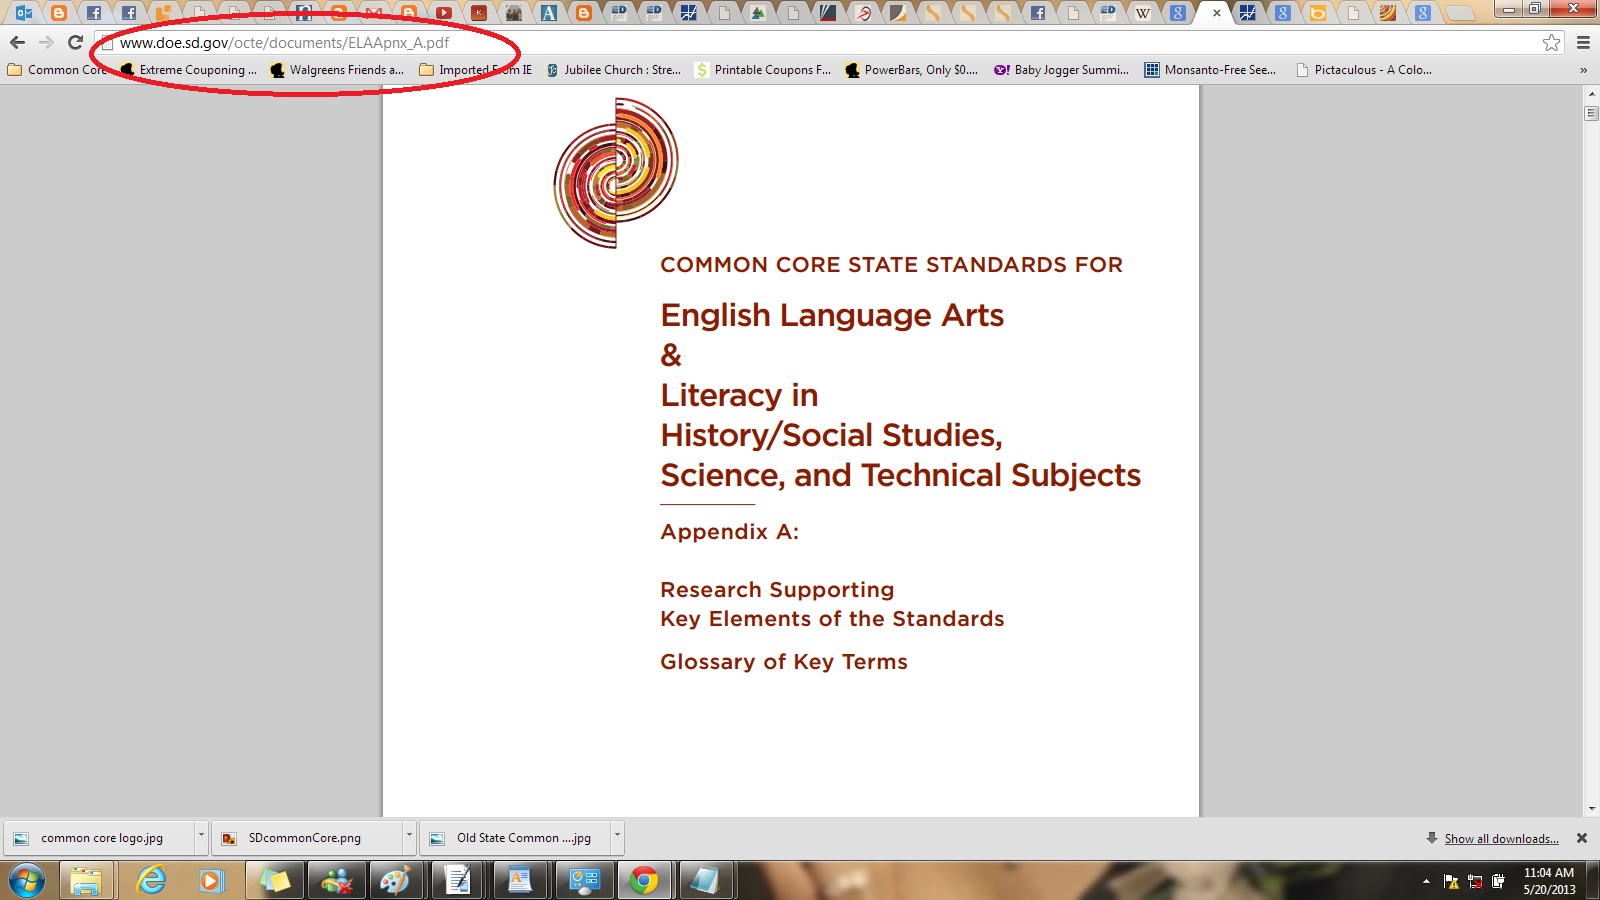Screen dimensions: 1600x900
Task: Open Paint from the taskbar
Action: 395,880
